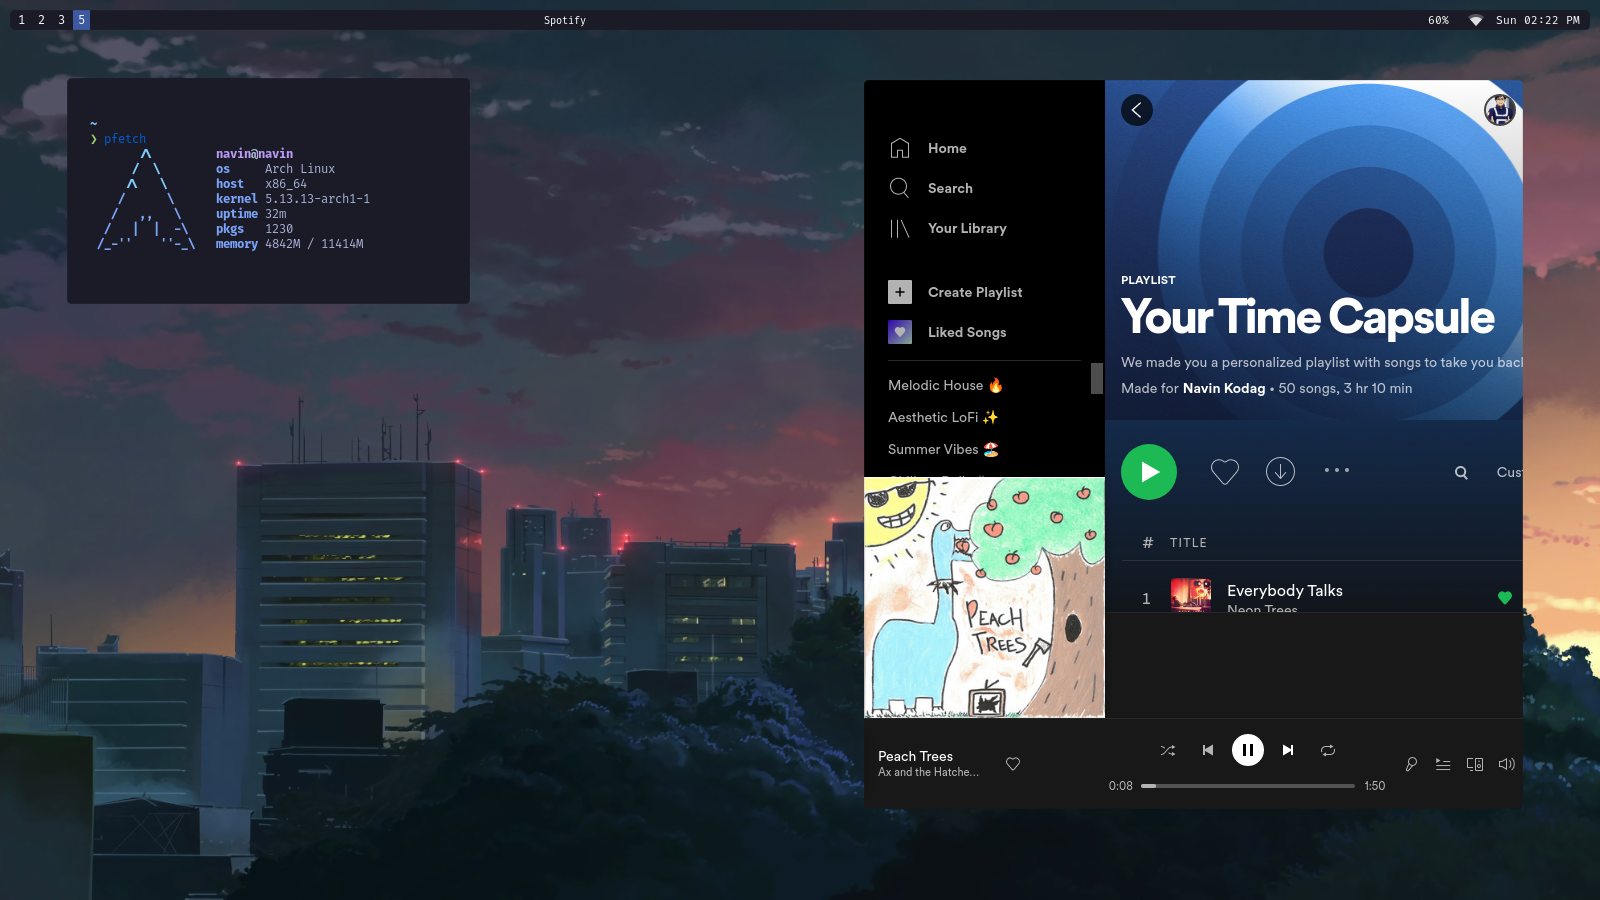Like the playlist with the large heart

click(1225, 471)
